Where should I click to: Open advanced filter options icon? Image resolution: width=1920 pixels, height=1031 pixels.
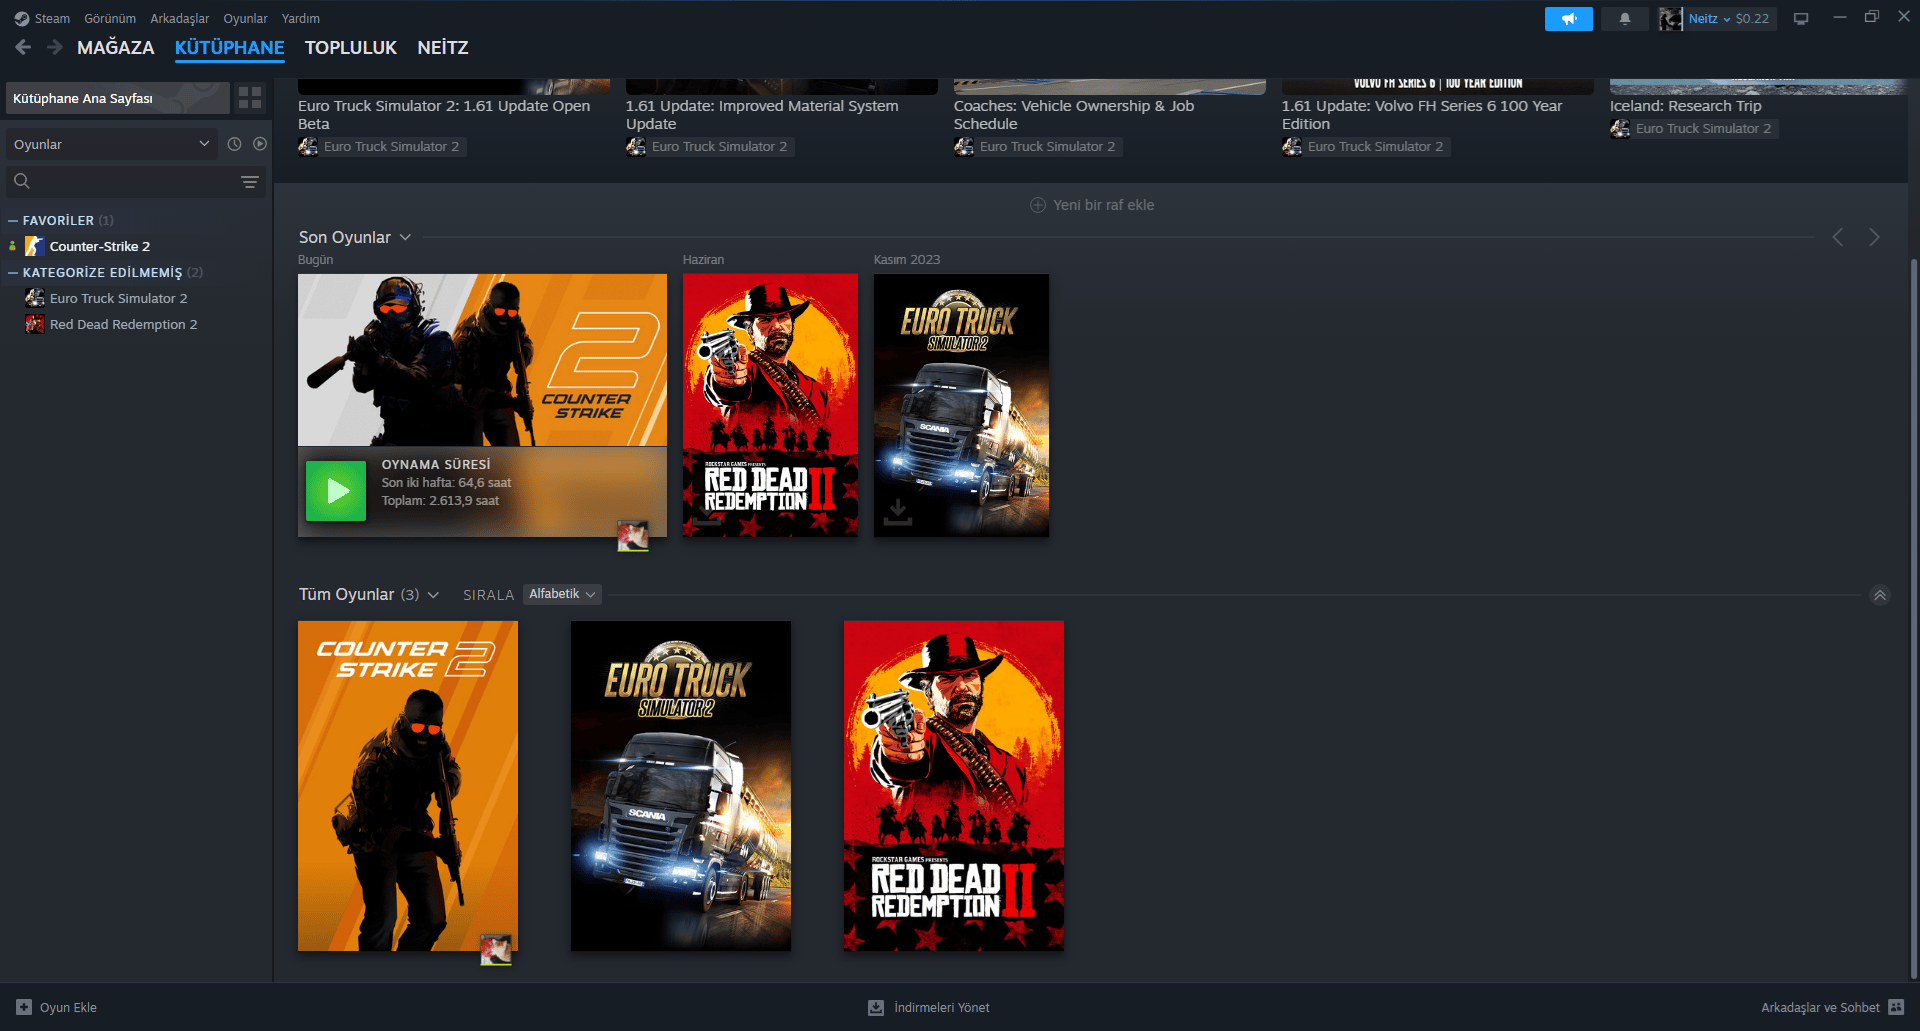point(250,182)
